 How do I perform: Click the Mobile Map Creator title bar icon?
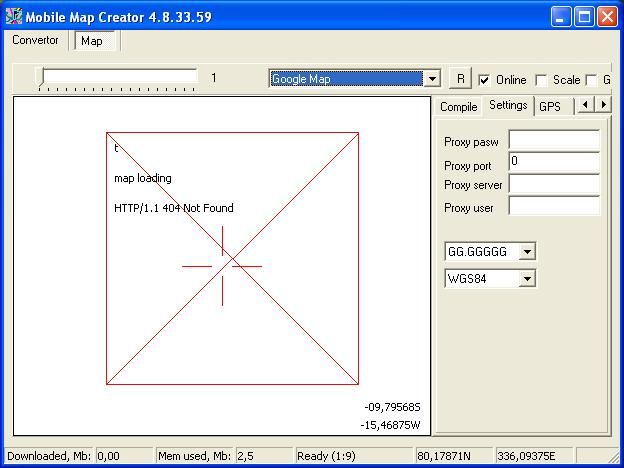[14, 16]
